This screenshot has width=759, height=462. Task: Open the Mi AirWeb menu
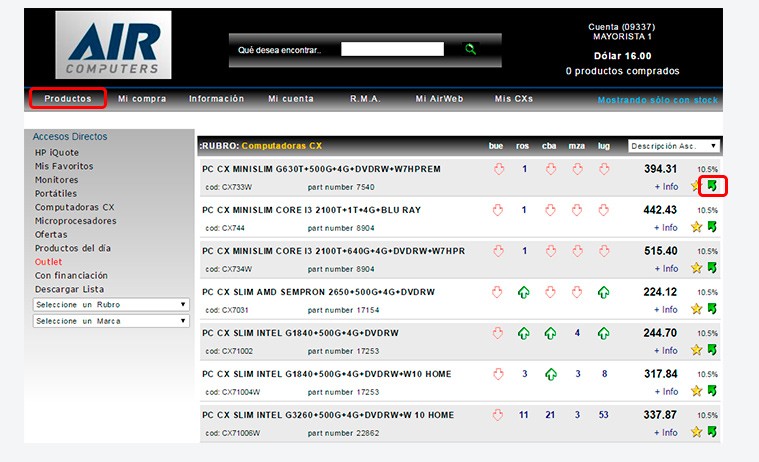click(x=439, y=98)
